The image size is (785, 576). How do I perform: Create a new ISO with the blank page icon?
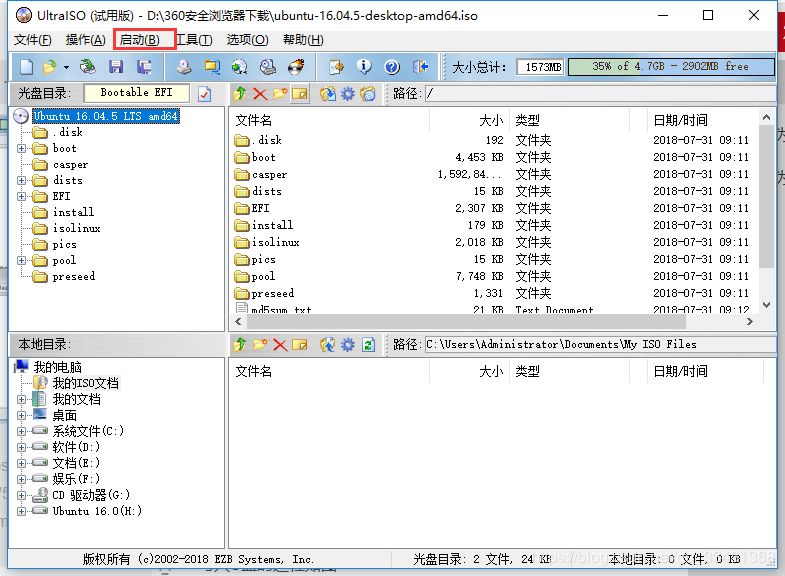pyautogui.click(x=27, y=67)
